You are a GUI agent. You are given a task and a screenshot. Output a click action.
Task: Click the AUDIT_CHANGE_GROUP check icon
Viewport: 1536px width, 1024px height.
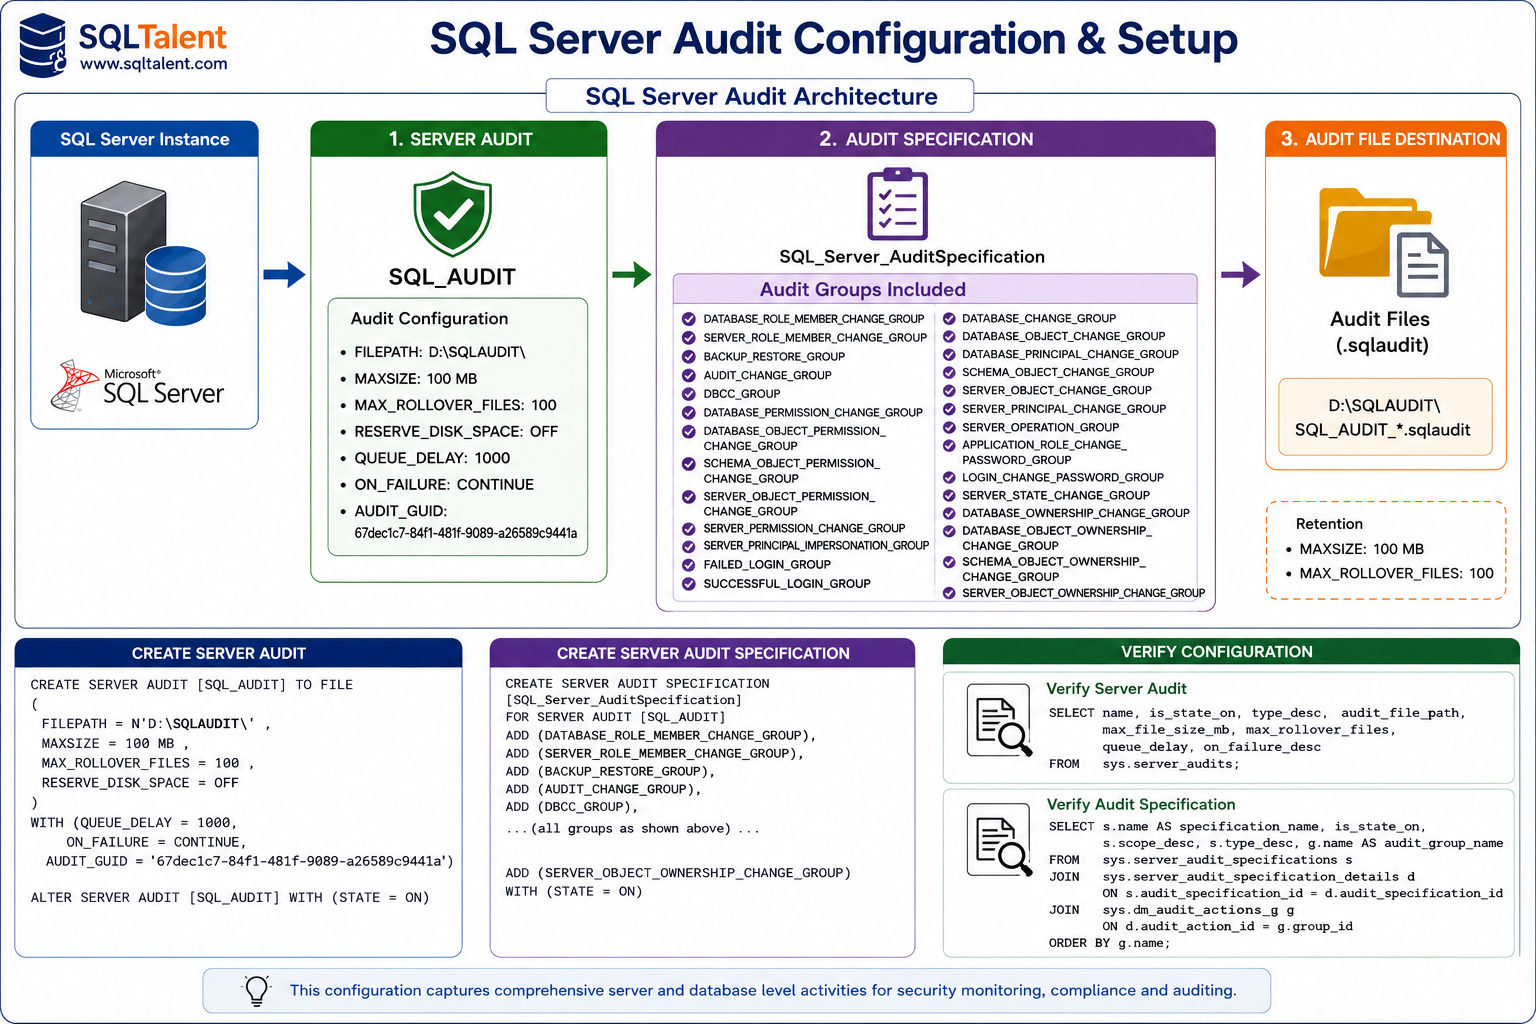pyautogui.click(x=688, y=375)
